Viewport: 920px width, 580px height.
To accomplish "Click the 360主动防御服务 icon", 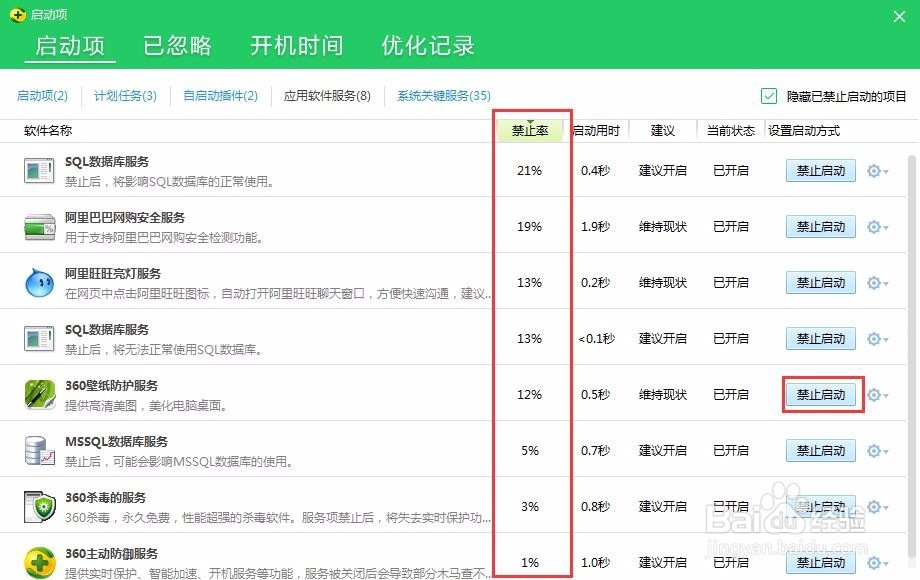I will (x=39, y=562).
